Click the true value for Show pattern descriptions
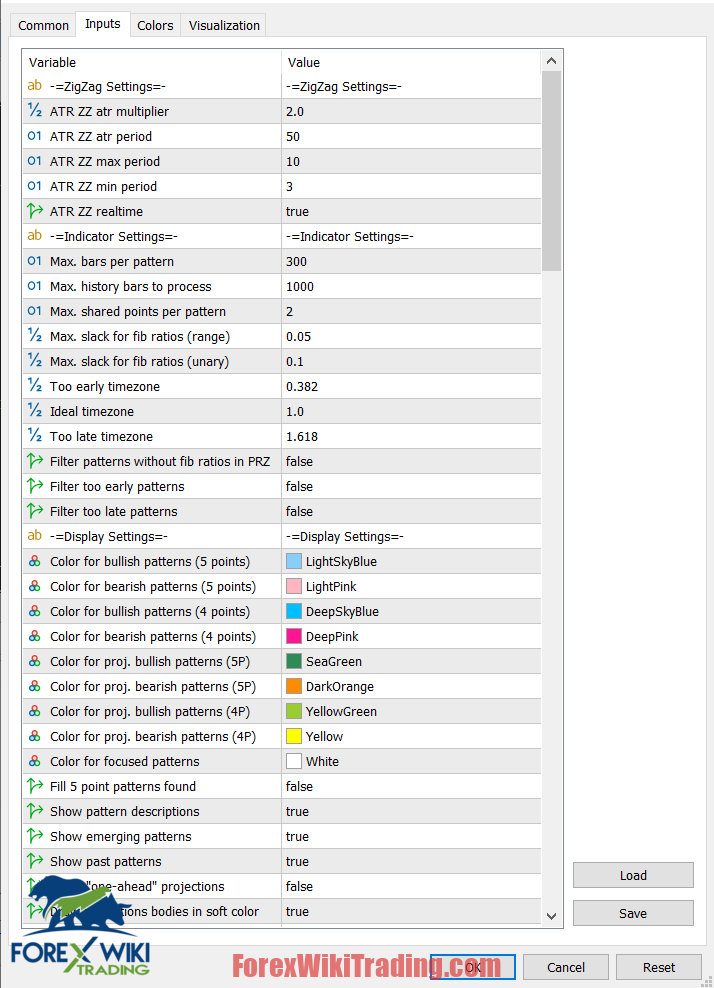This screenshot has height=988, width=714. click(x=297, y=812)
